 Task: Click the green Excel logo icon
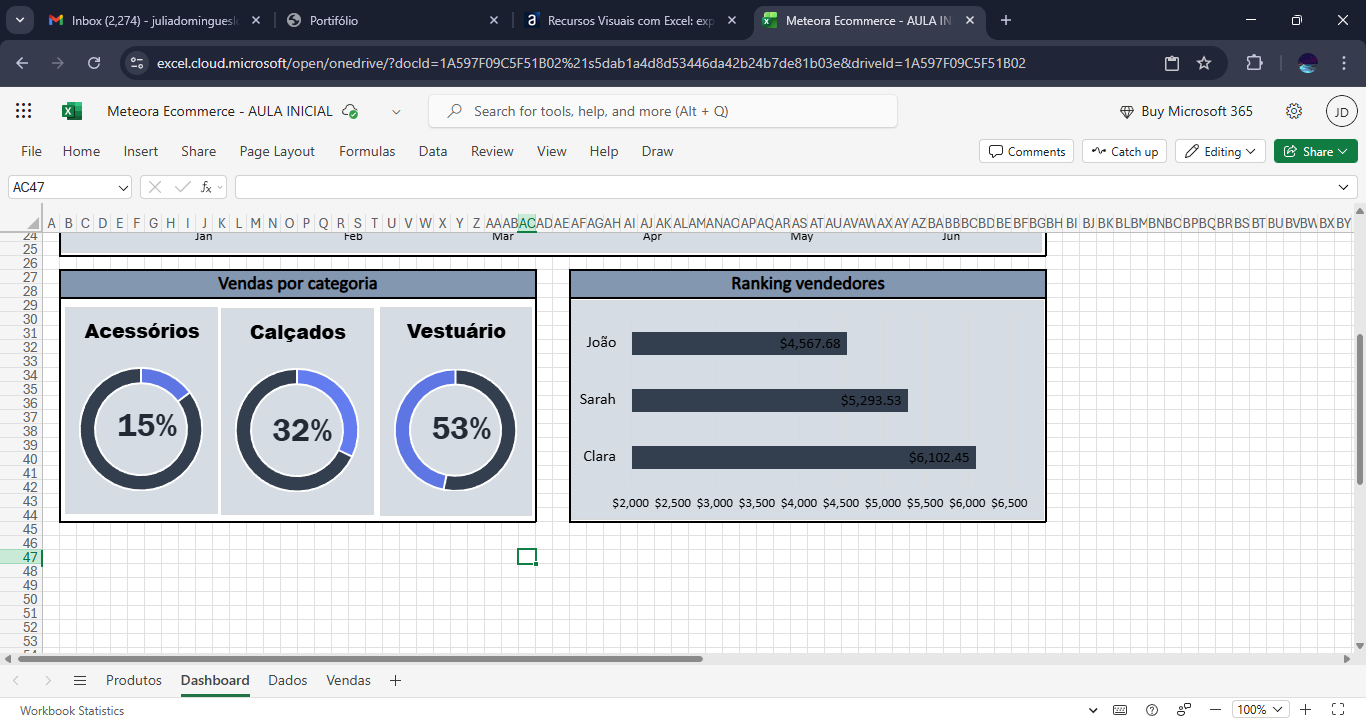(x=72, y=111)
